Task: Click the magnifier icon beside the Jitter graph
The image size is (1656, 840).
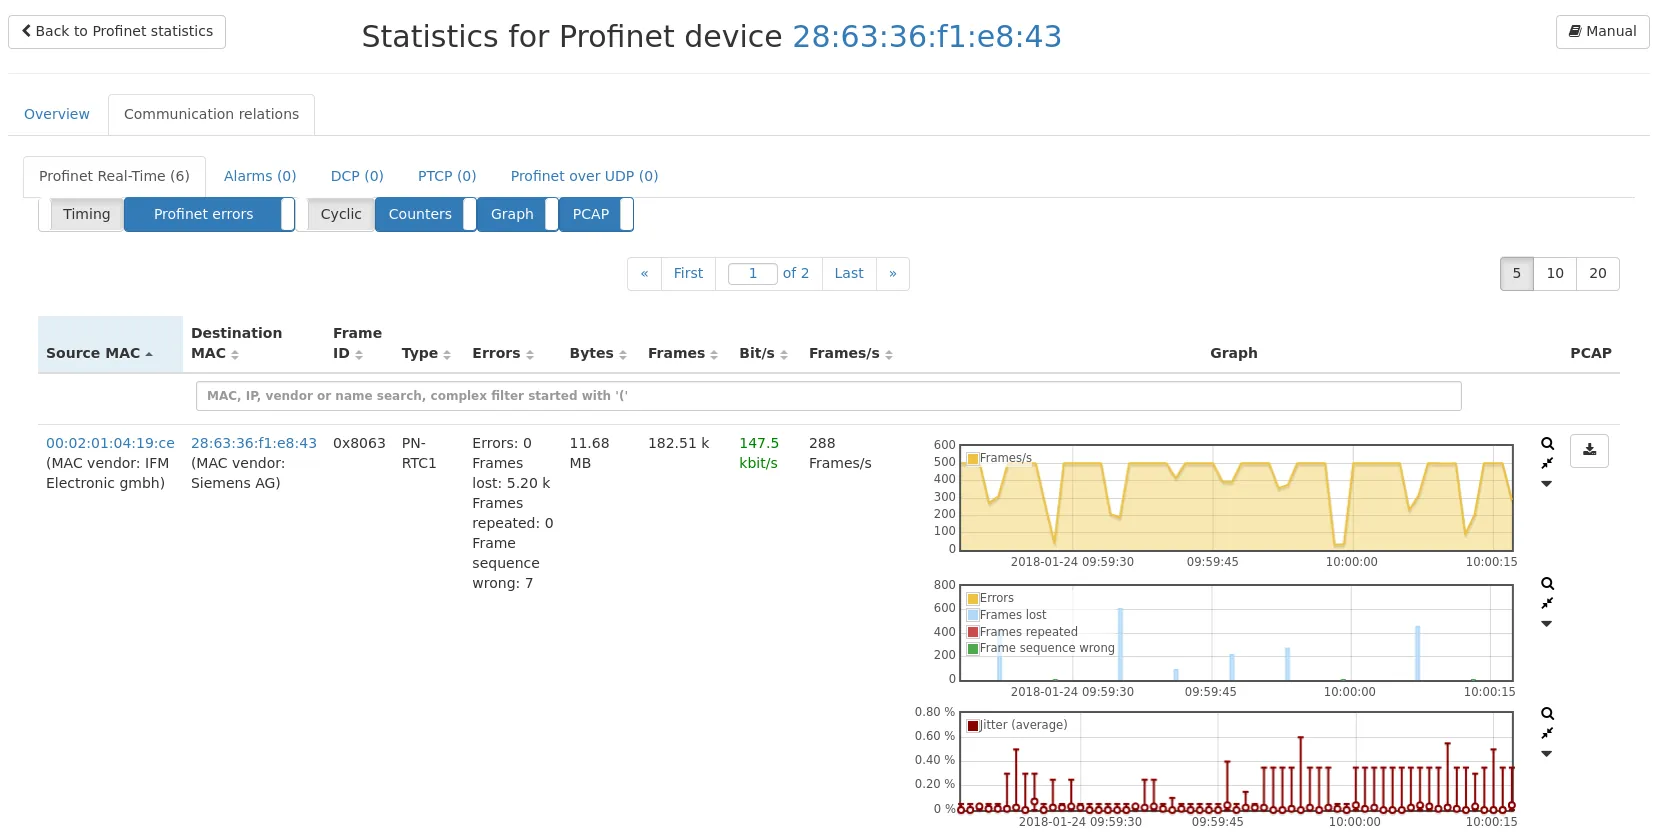Action: tap(1547, 714)
